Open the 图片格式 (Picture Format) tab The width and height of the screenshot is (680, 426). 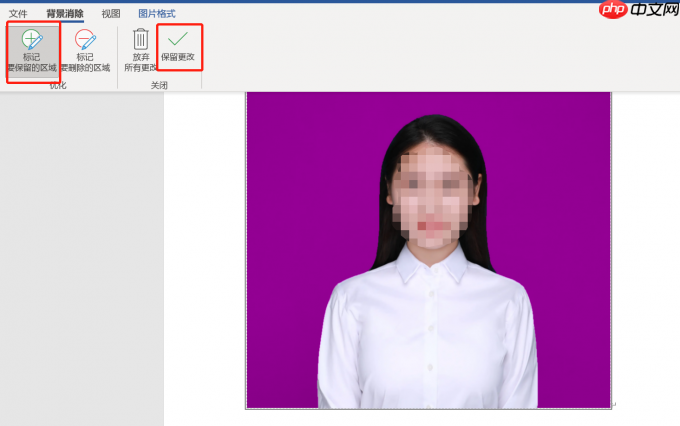tap(157, 14)
